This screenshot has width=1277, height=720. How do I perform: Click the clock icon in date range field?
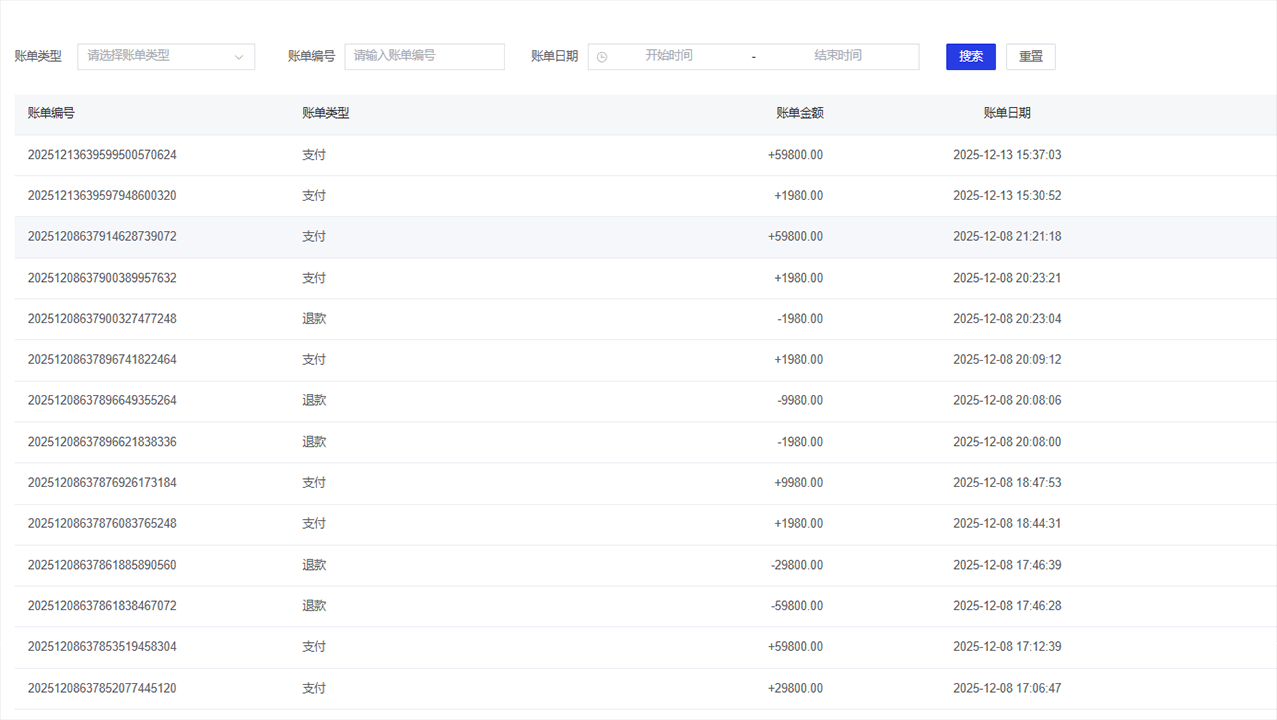602,57
